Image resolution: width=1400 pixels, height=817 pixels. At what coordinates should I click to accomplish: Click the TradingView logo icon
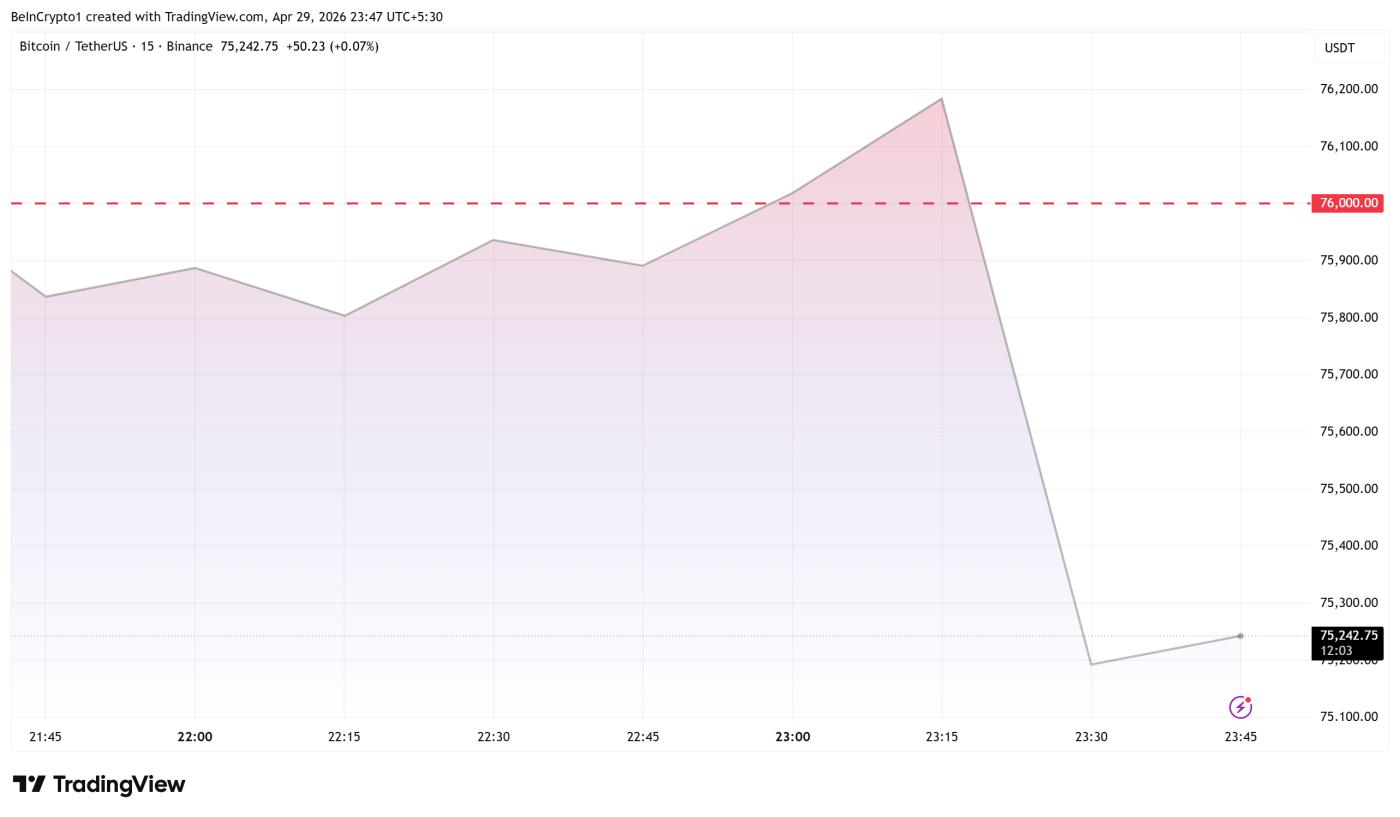point(29,785)
